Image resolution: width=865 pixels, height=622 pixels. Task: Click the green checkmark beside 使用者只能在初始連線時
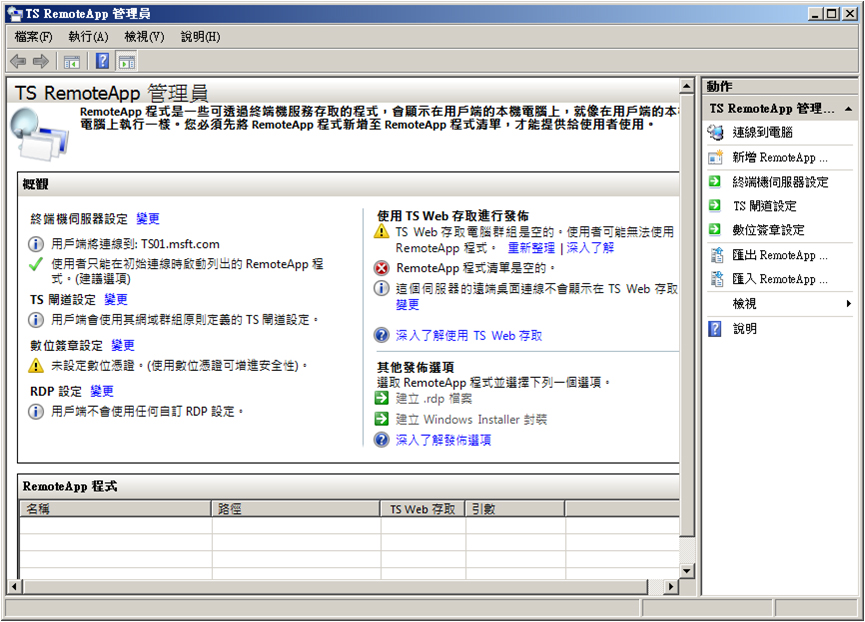pos(36,265)
